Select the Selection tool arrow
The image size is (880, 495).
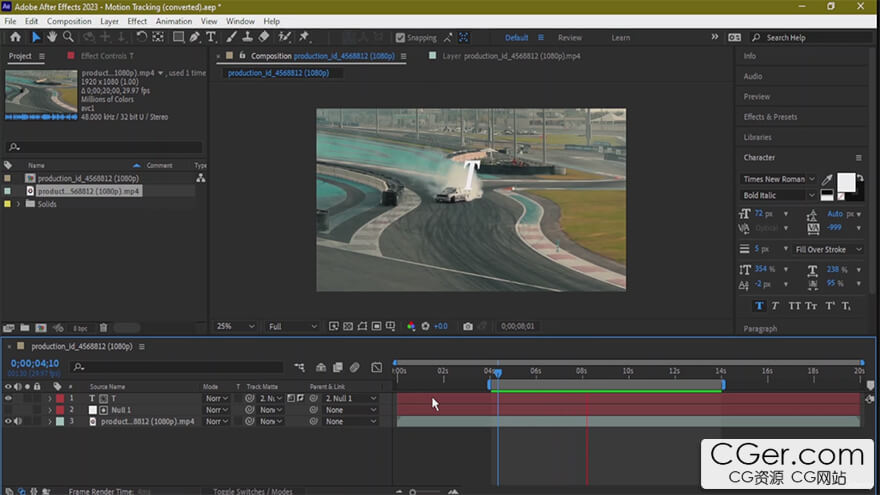pos(36,37)
